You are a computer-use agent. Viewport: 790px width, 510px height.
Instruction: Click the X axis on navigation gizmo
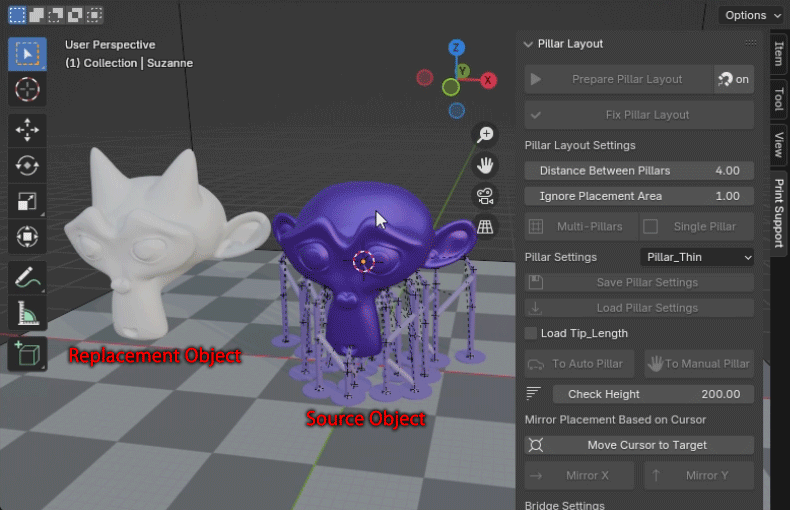click(488, 80)
